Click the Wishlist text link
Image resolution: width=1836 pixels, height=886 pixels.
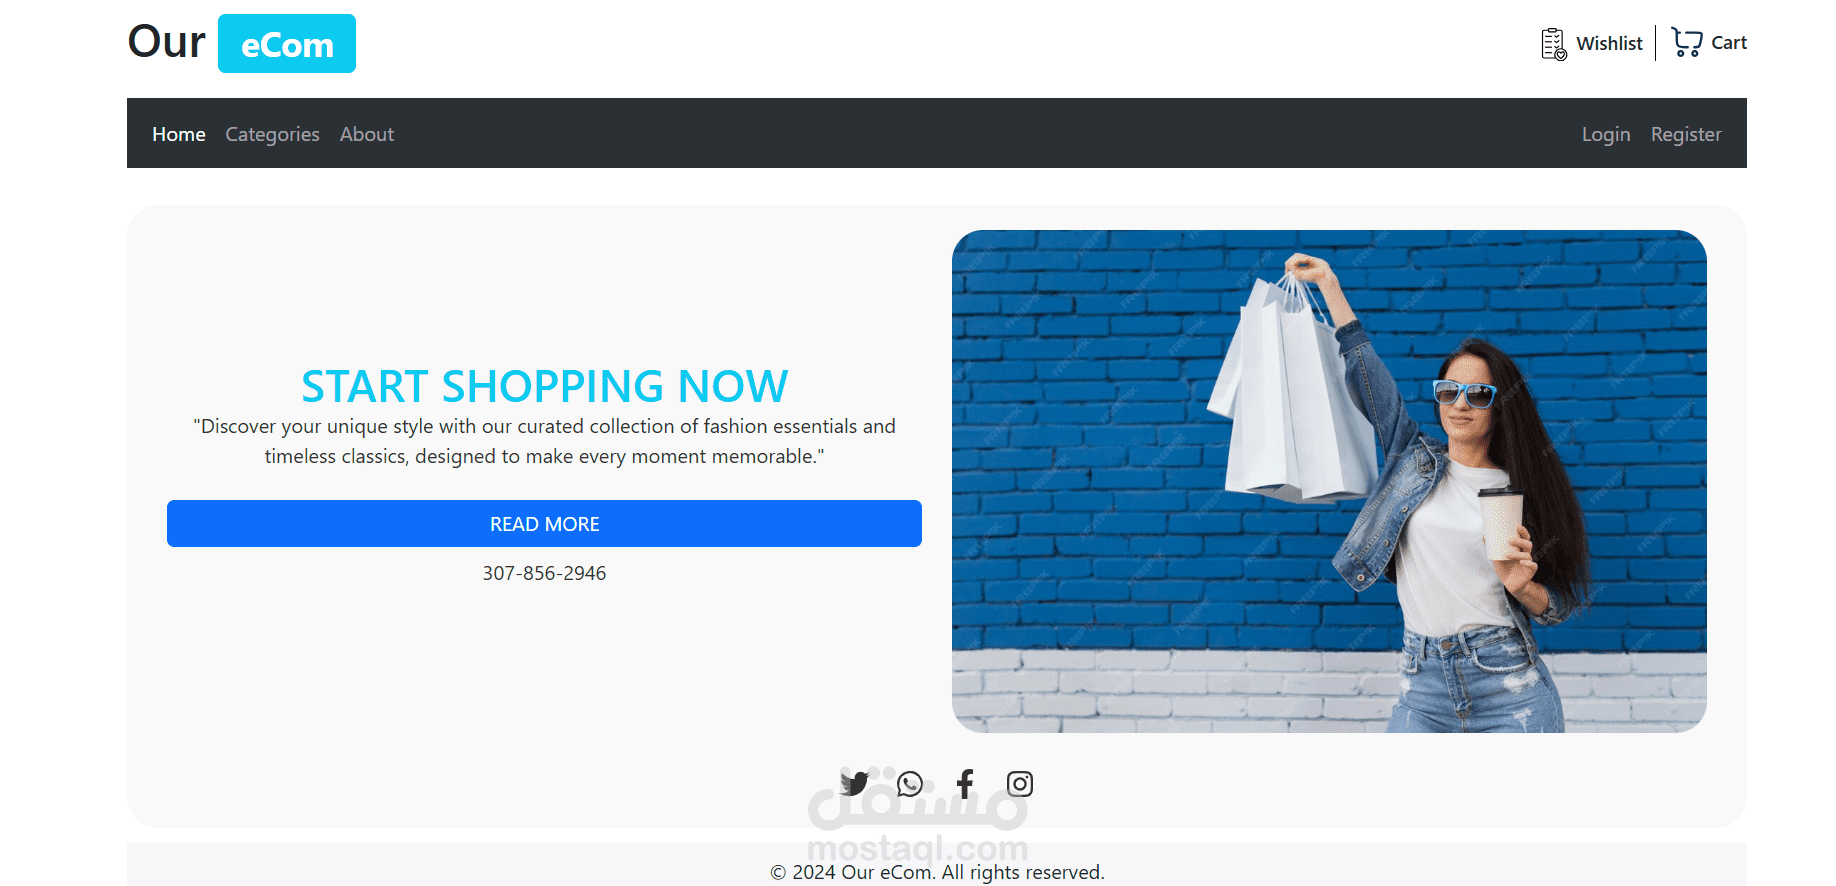coord(1609,43)
